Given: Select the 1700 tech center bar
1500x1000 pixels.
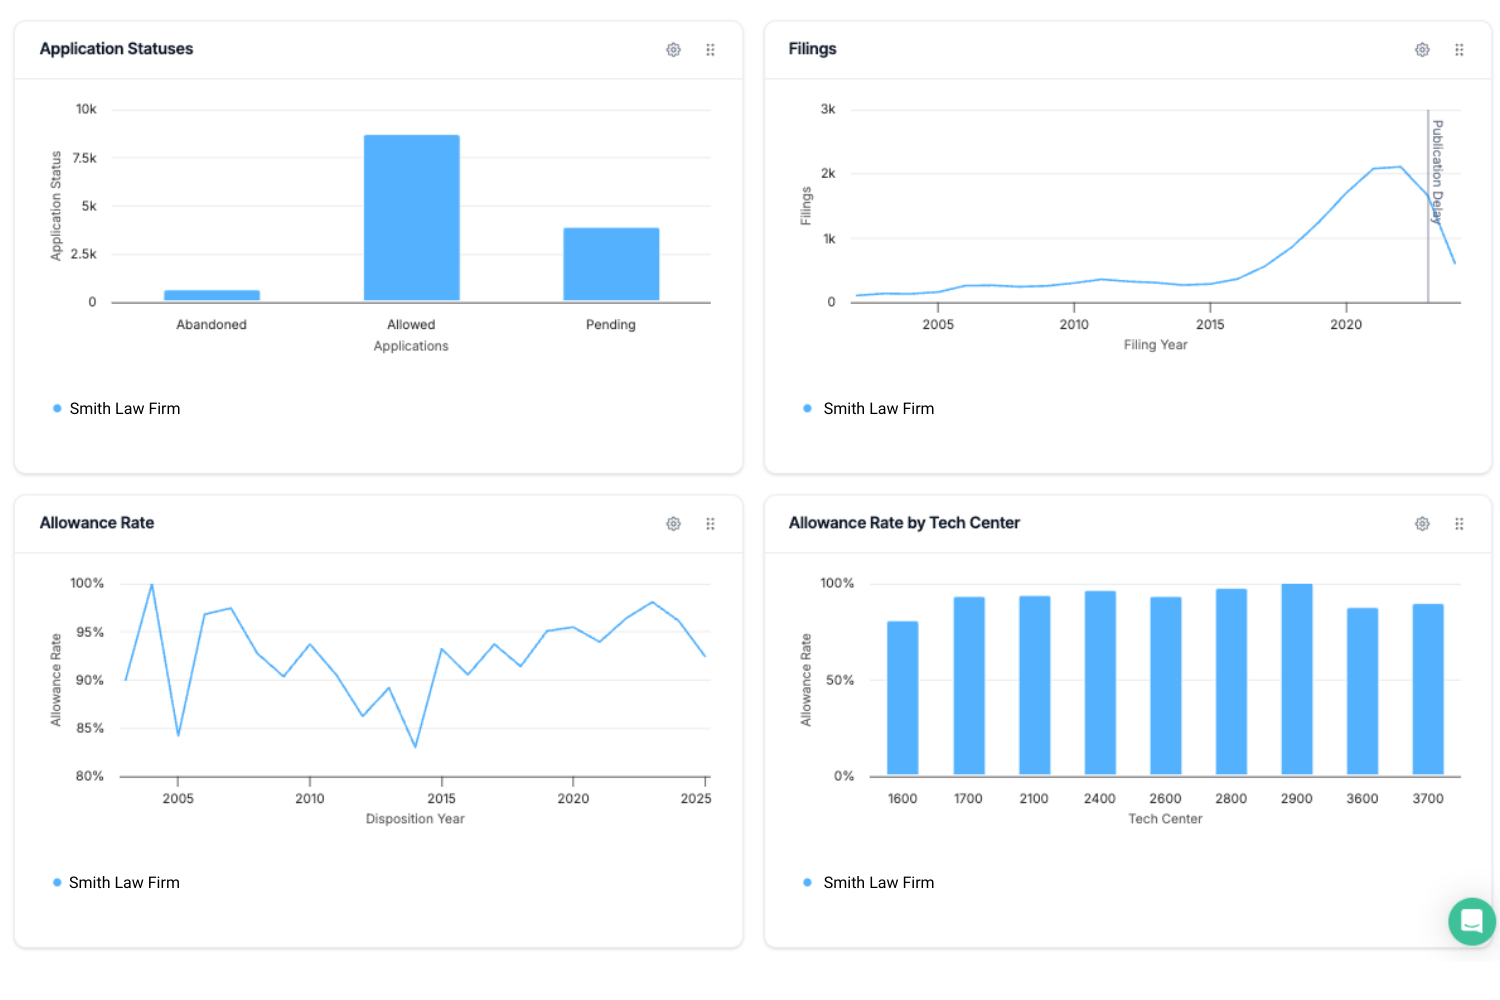Looking at the screenshot, I should coord(969,686).
